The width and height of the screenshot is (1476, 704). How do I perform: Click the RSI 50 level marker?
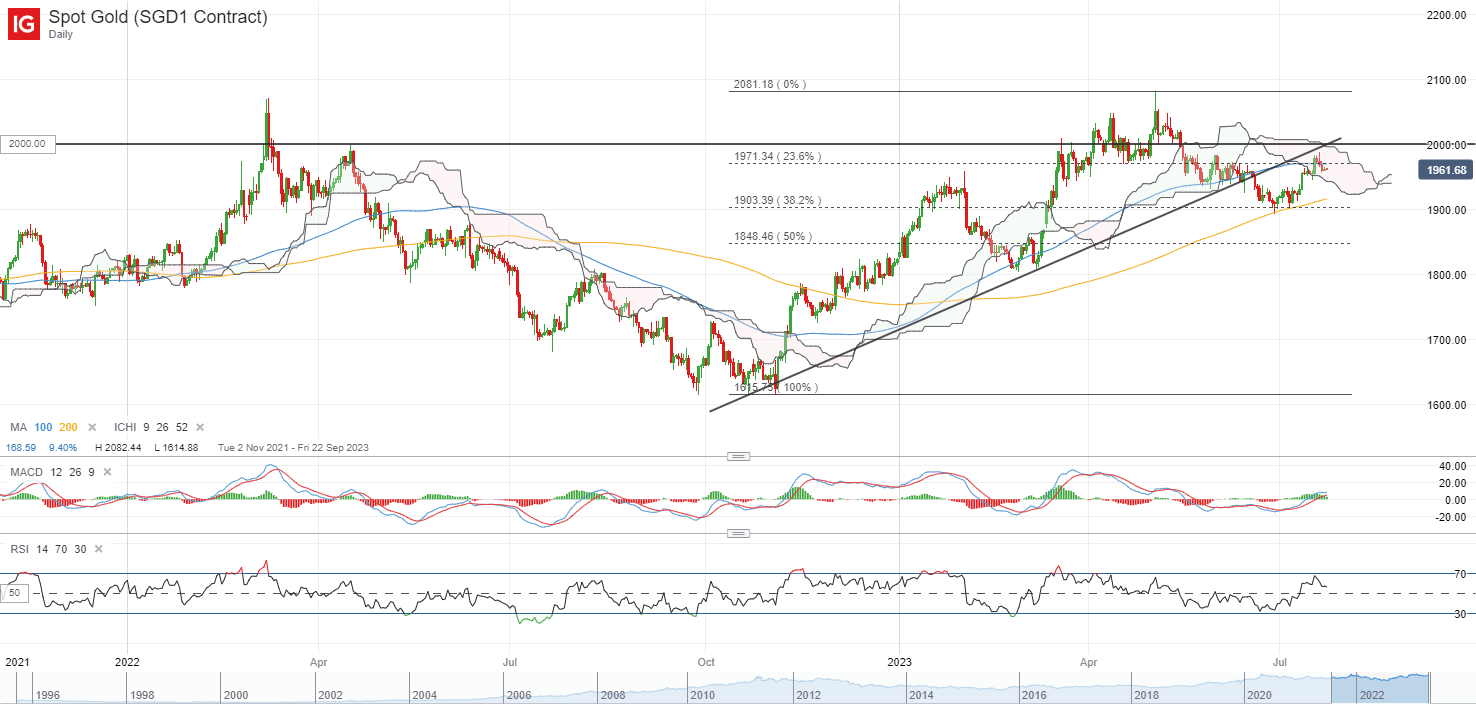tap(14, 593)
